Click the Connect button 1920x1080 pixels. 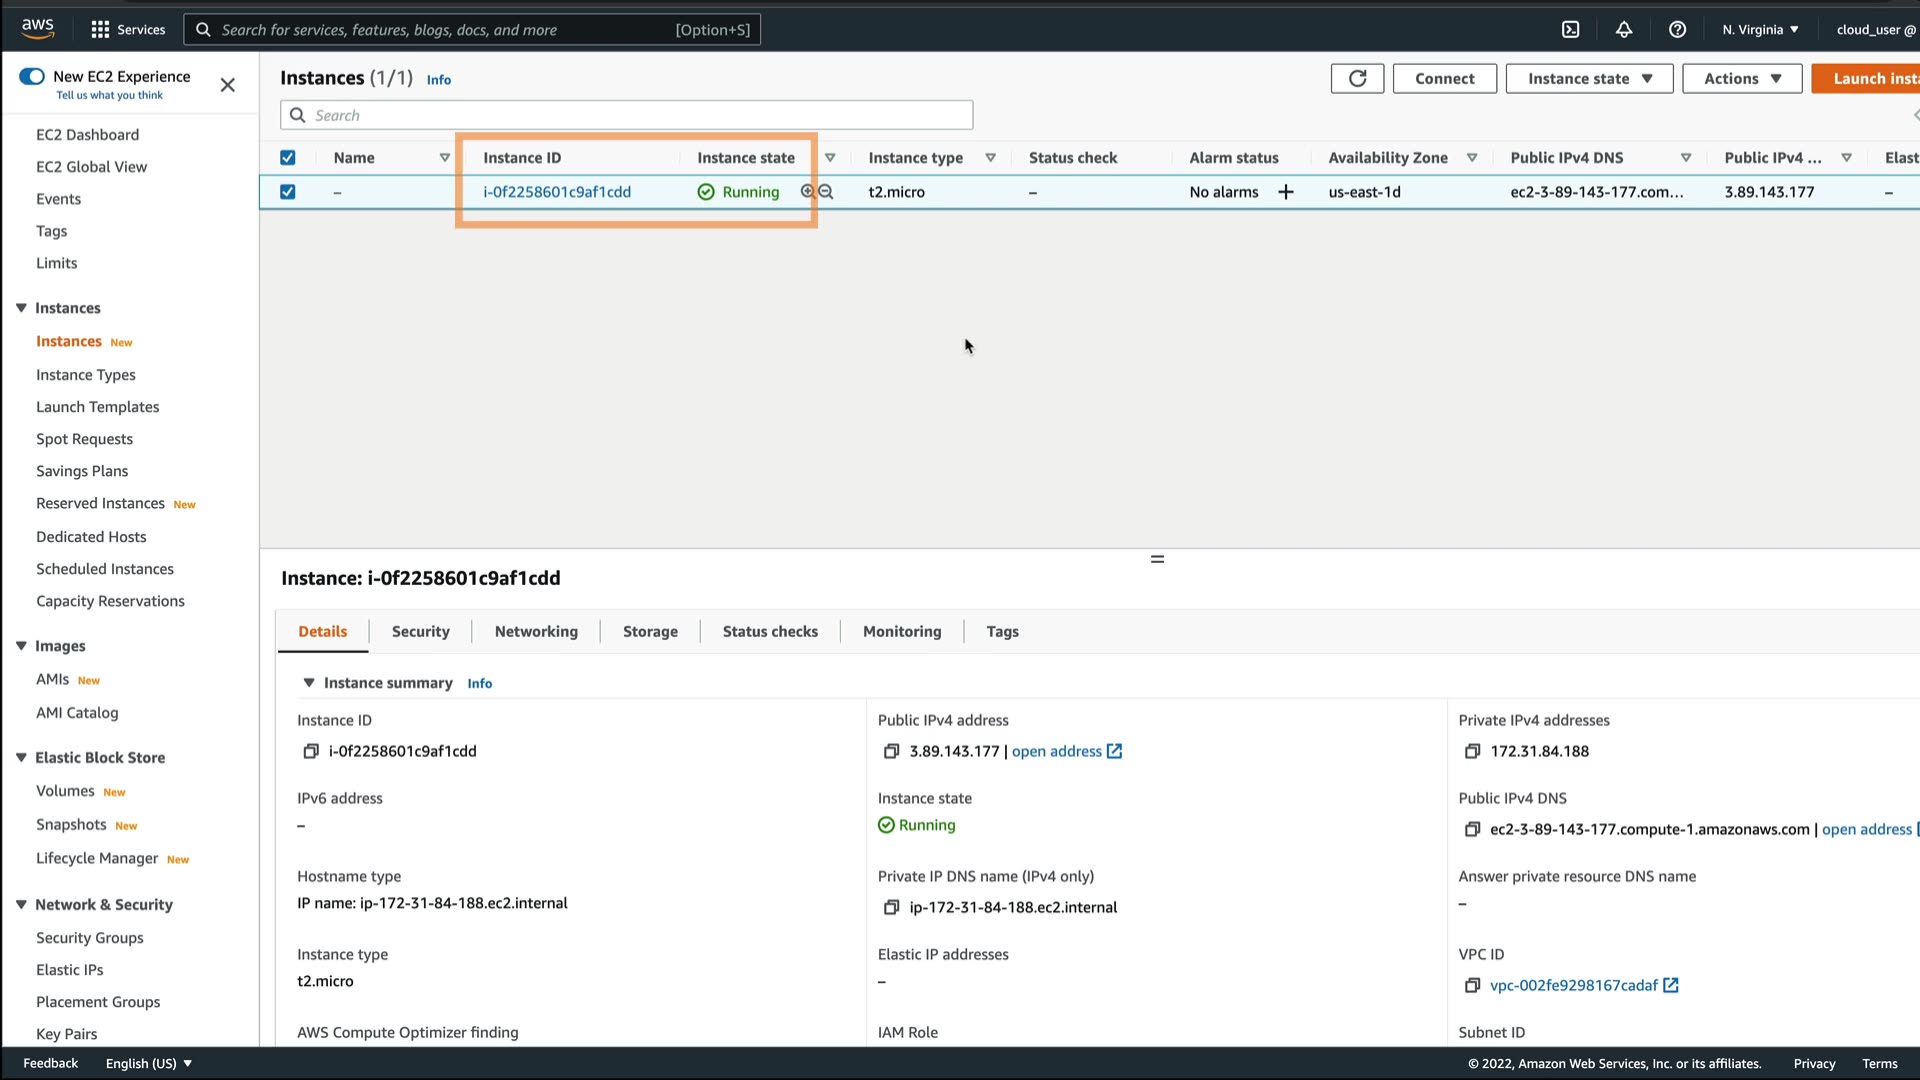[1444, 78]
